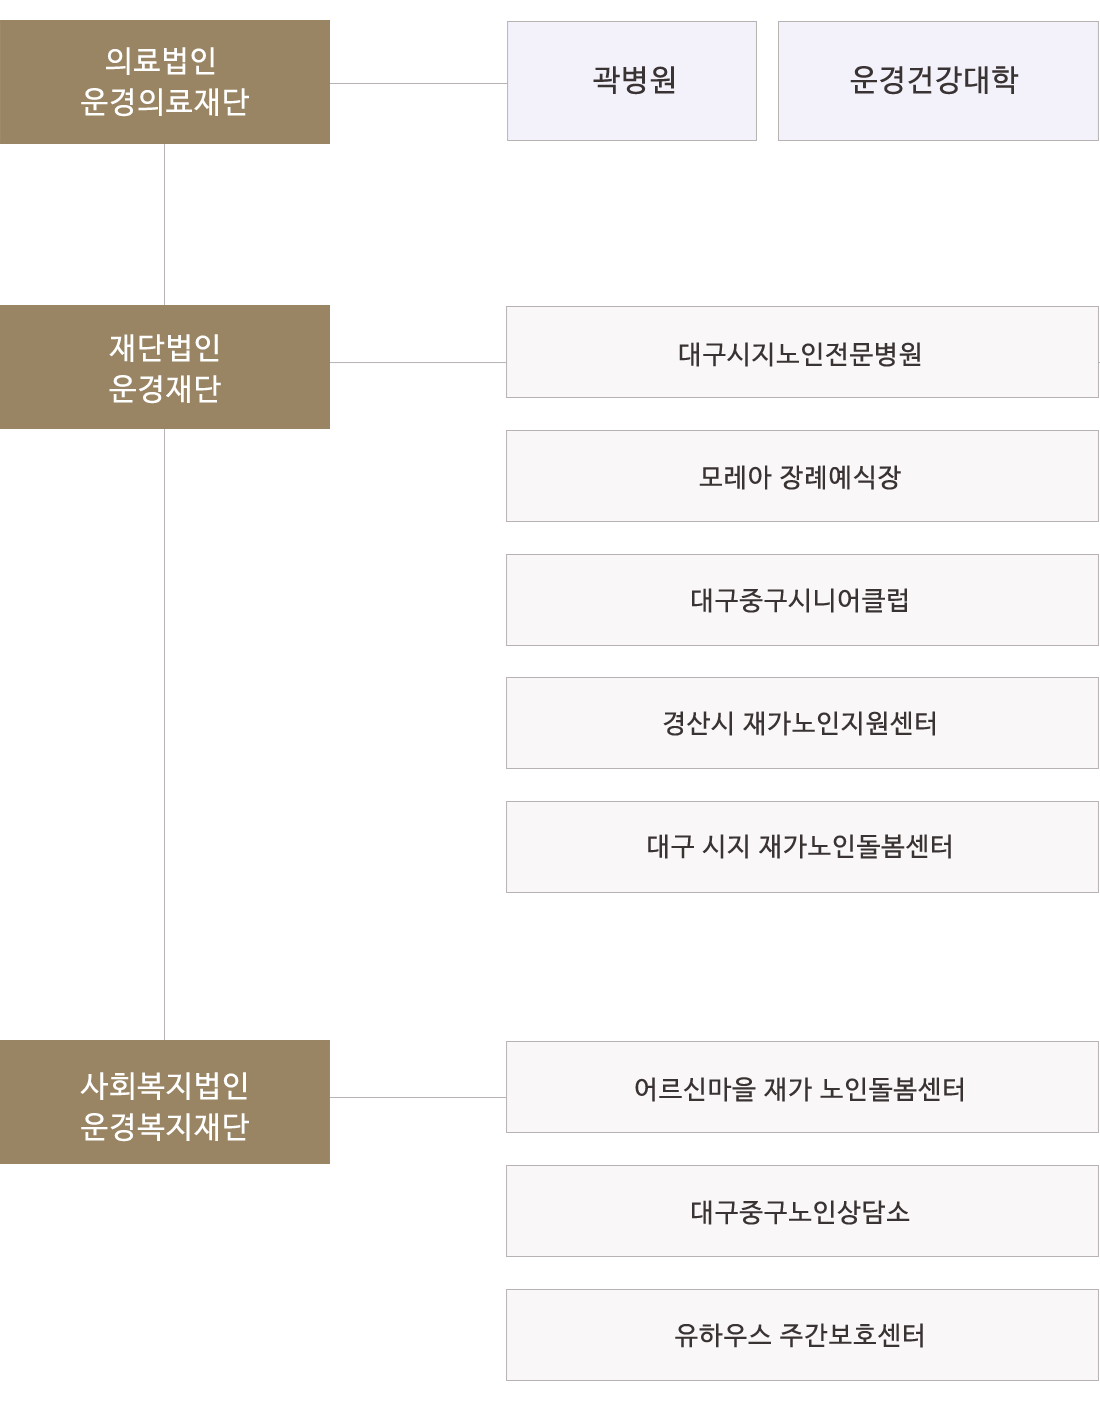
Task: Open 어르신마을 재가 노인돌봄센터
Action: (802, 1087)
